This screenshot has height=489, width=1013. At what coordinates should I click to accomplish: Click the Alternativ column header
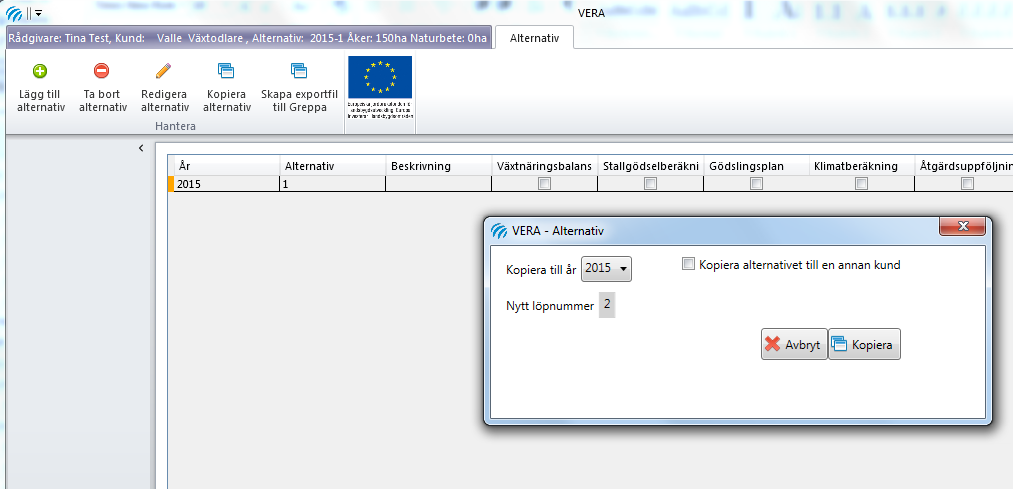(333, 166)
